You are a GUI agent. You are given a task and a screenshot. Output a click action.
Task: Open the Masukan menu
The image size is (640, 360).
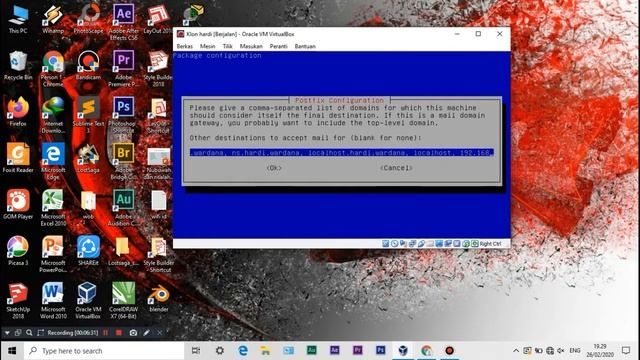click(251, 46)
